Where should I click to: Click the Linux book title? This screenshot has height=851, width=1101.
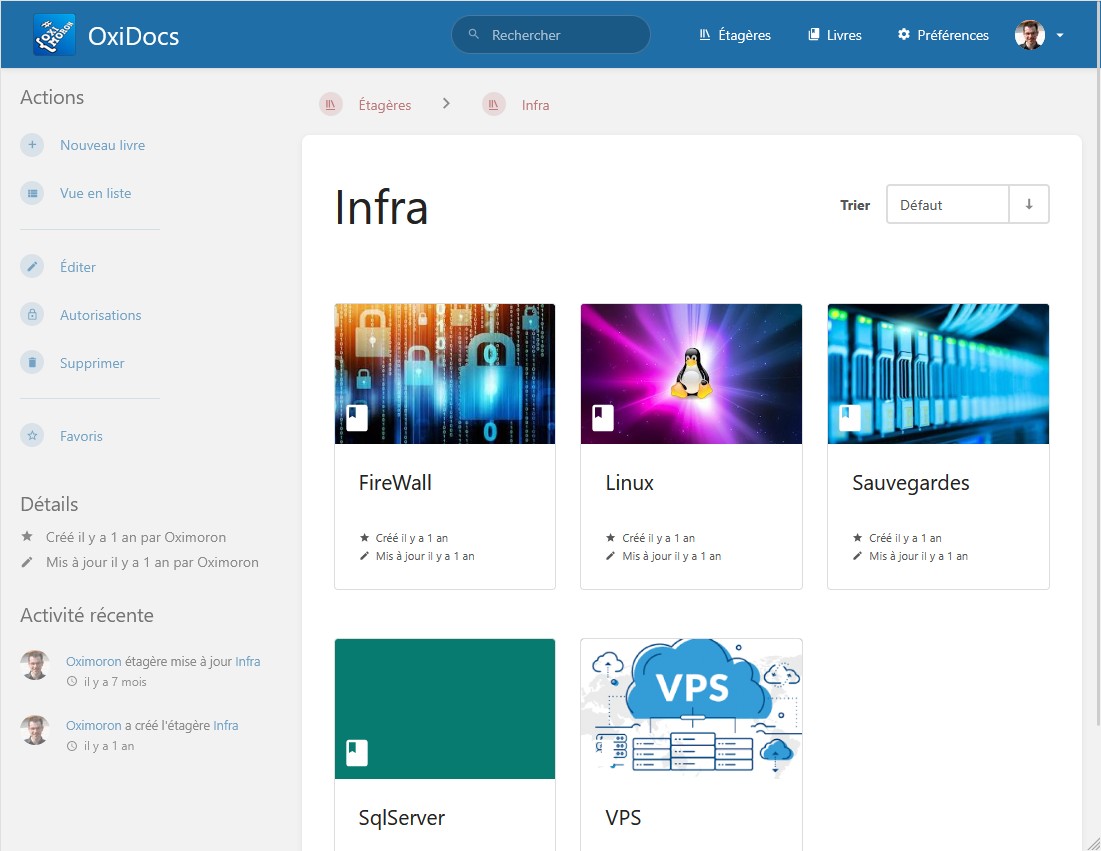[629, 483]
